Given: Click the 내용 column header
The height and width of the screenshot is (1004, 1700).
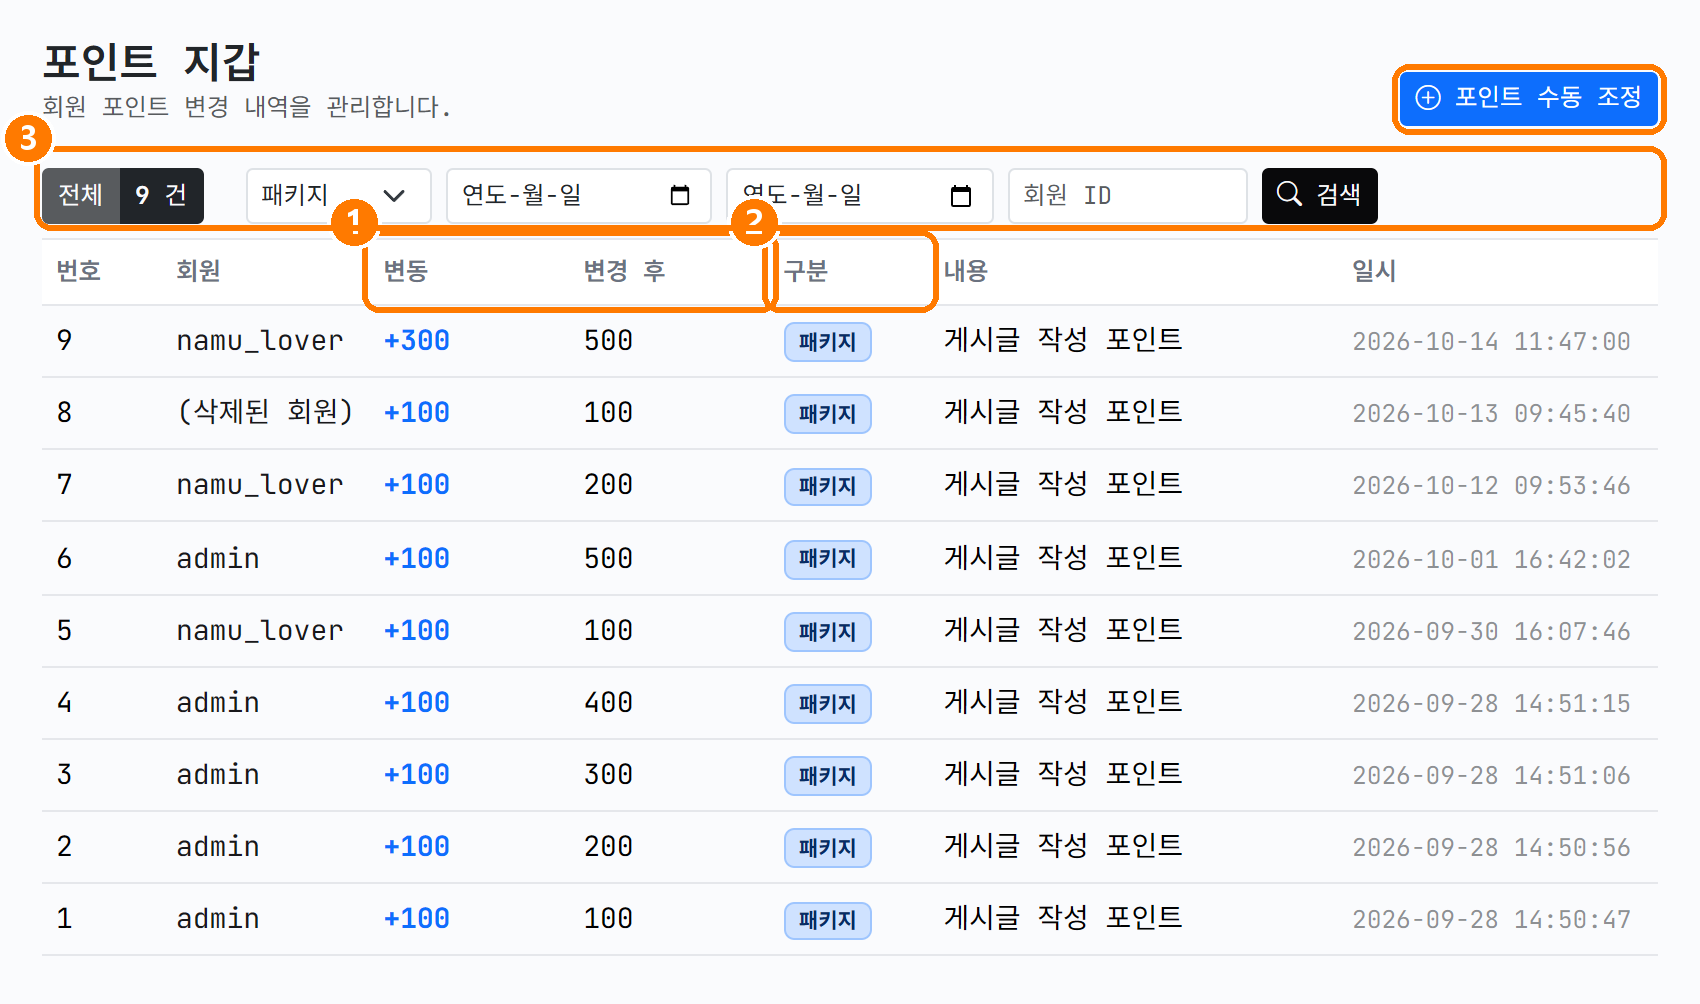Looking at the screenshot, I should (966, 271).
